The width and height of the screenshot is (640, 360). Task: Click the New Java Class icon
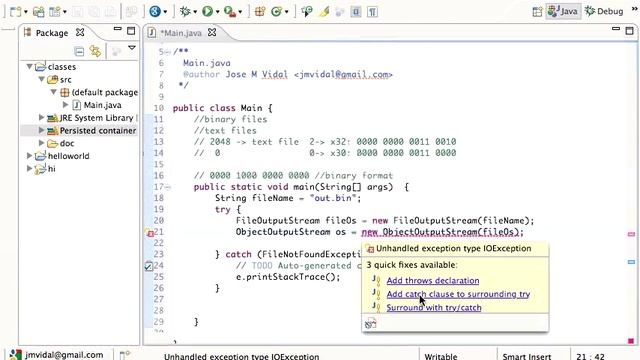tap(276, 11)
